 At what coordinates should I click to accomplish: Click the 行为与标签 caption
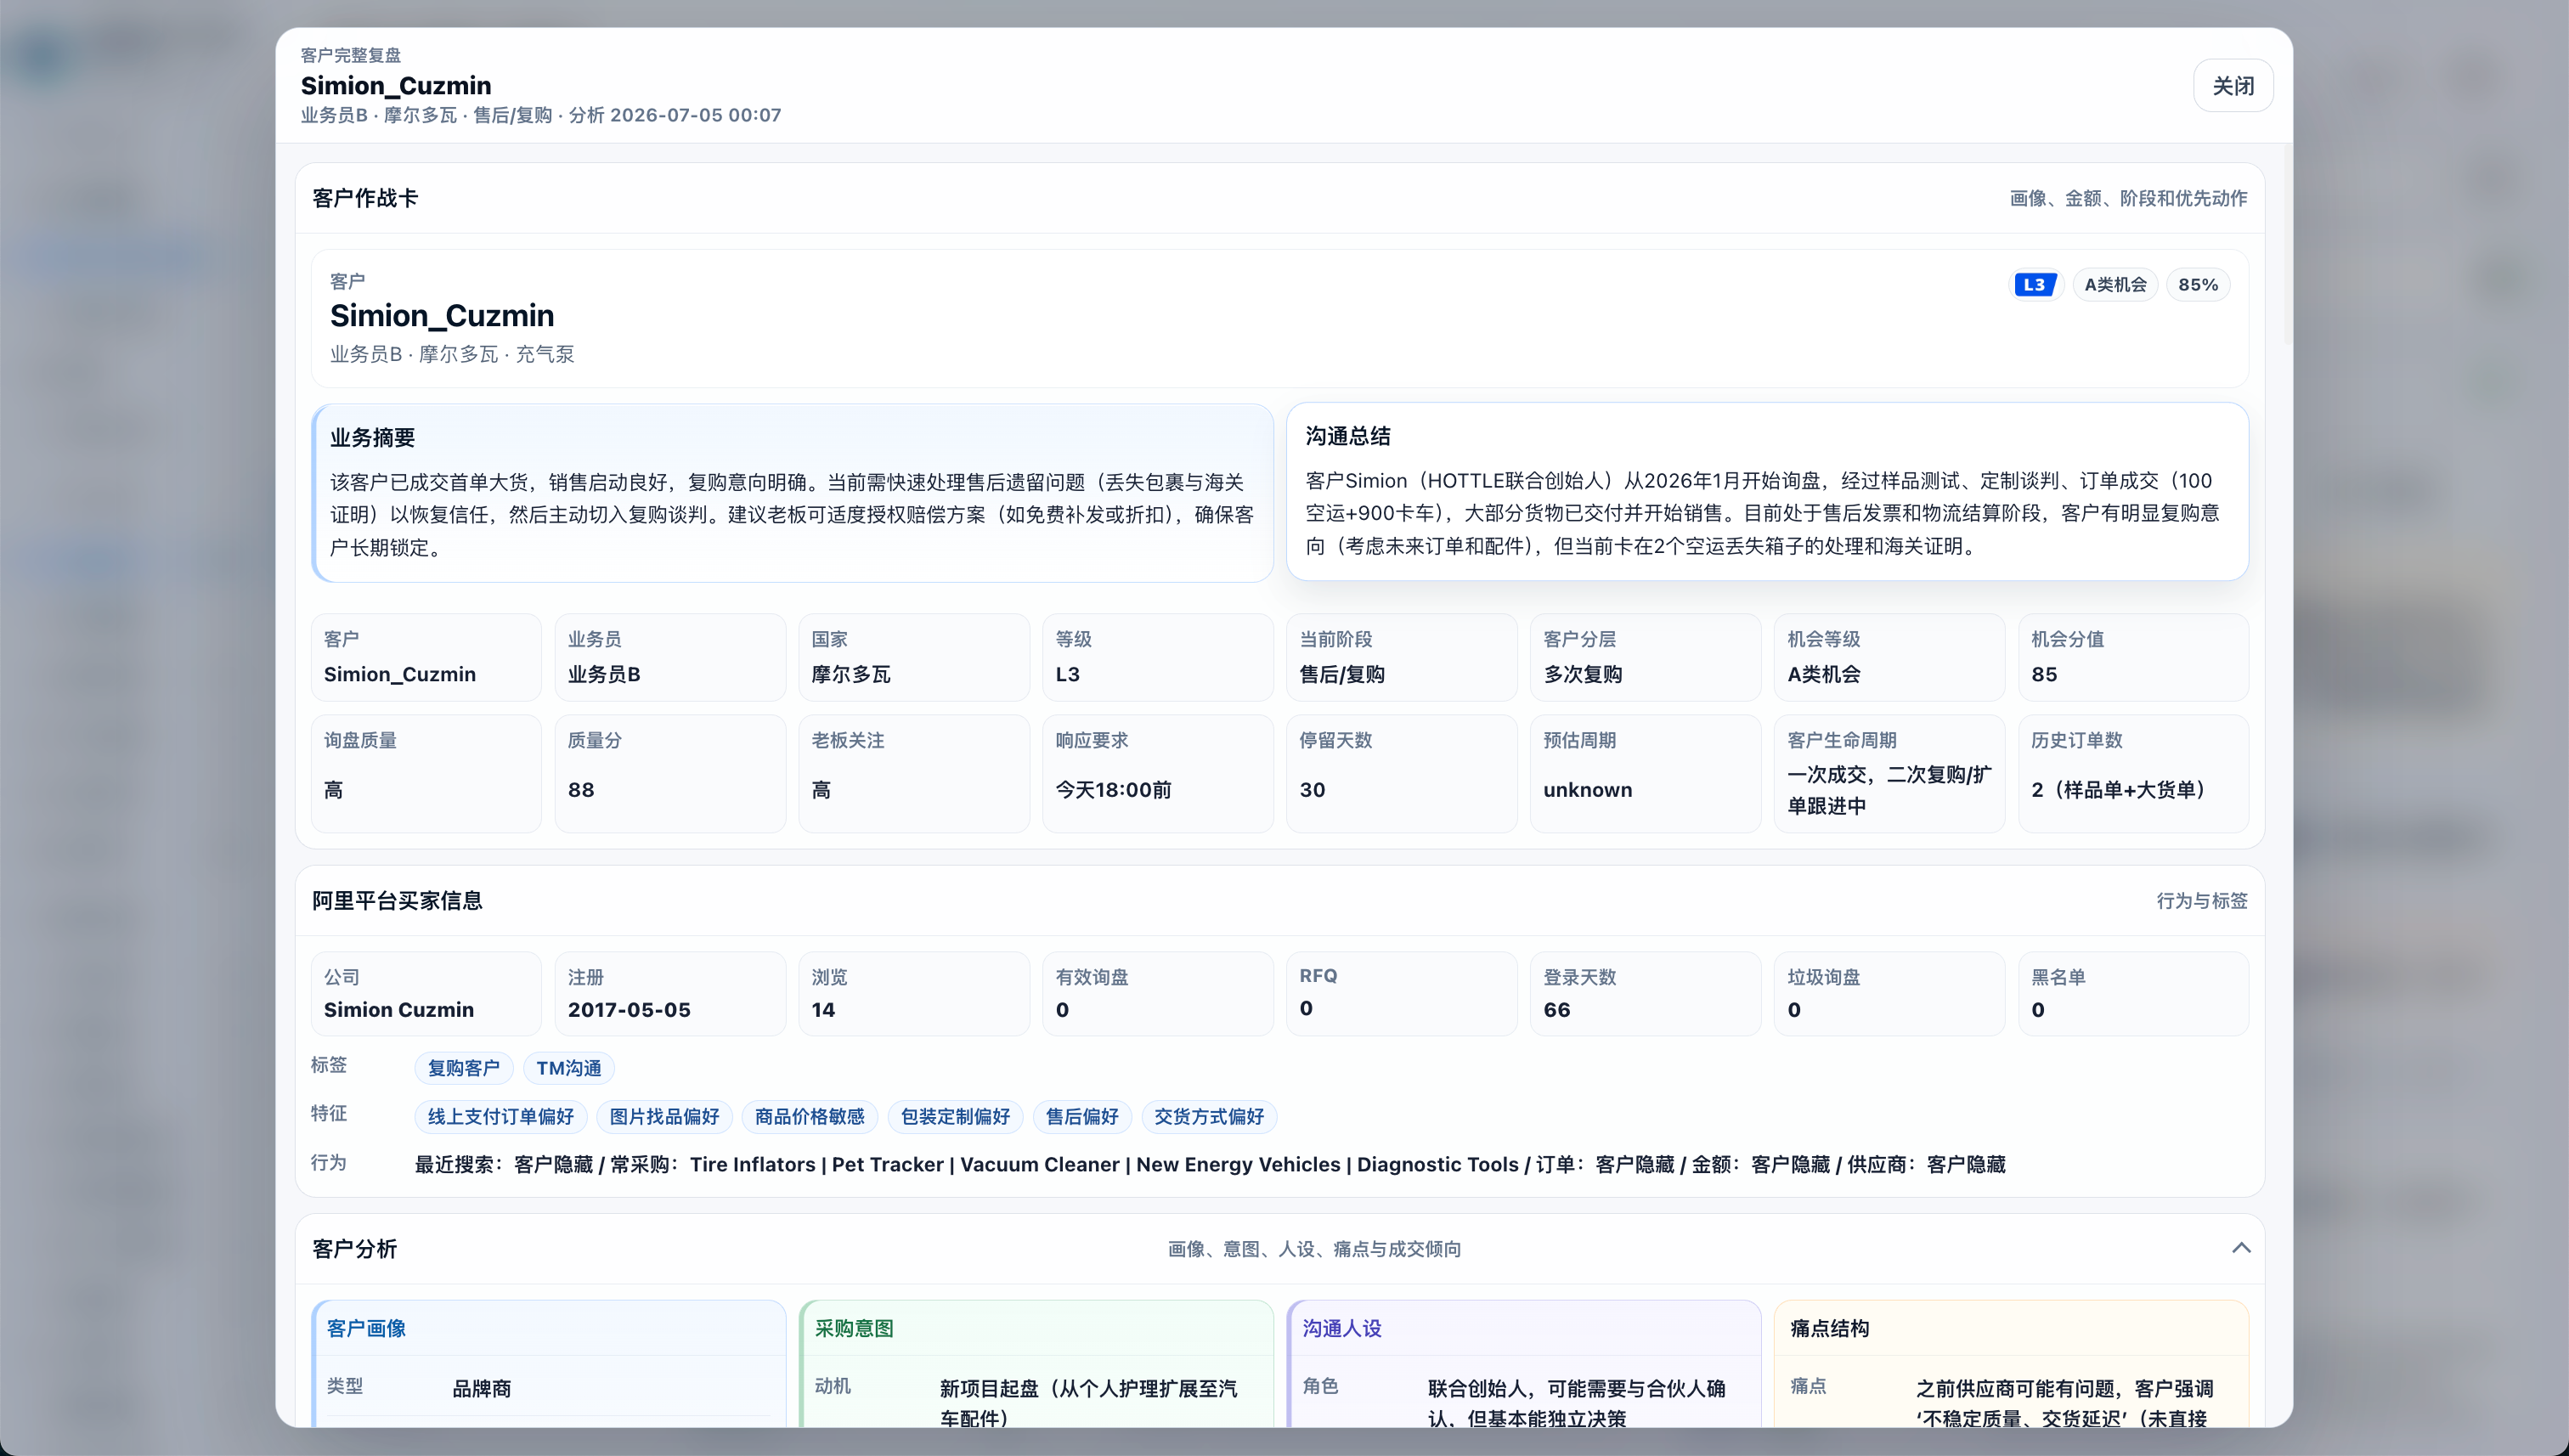[2202, 901]
